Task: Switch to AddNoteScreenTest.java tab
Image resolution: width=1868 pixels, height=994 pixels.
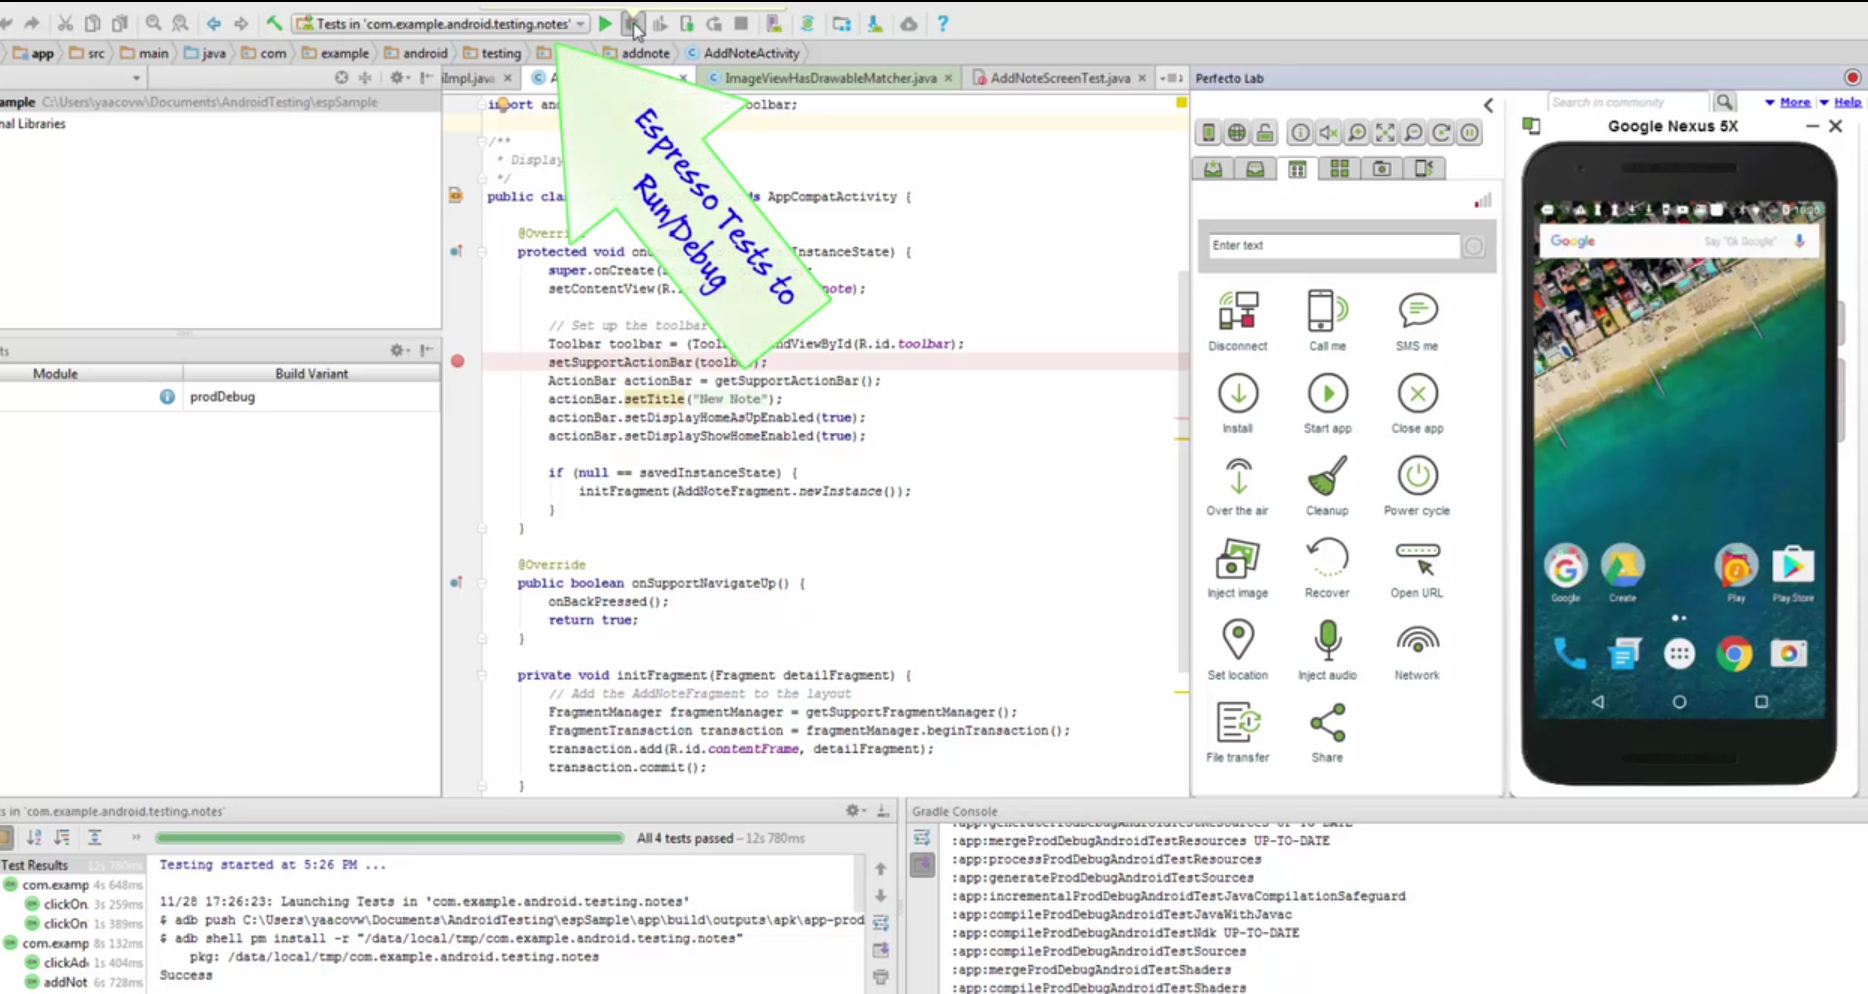Action: click(1059, 78)
